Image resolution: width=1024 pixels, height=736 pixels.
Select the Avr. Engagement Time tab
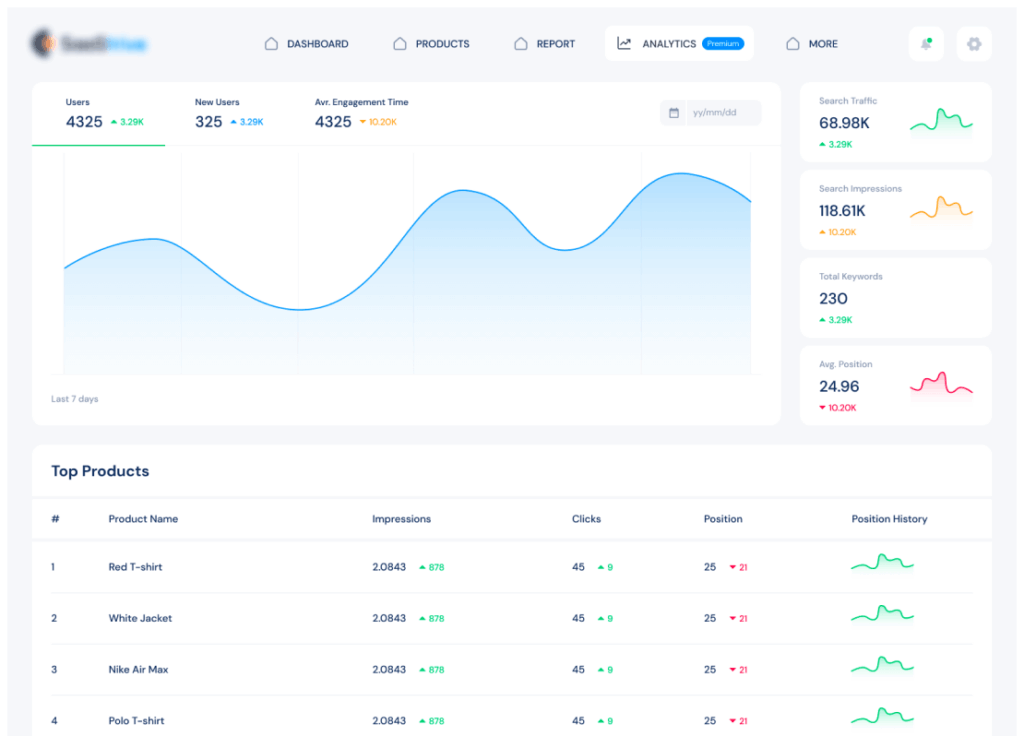pyautogui.click(x=360, y=113)
